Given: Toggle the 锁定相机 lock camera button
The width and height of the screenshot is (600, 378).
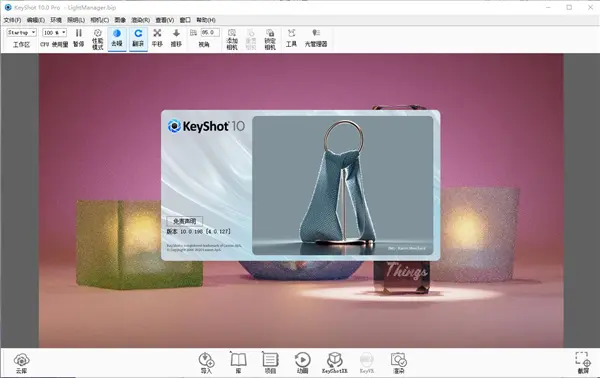Looking at the screenshot, I should point(270,39).
